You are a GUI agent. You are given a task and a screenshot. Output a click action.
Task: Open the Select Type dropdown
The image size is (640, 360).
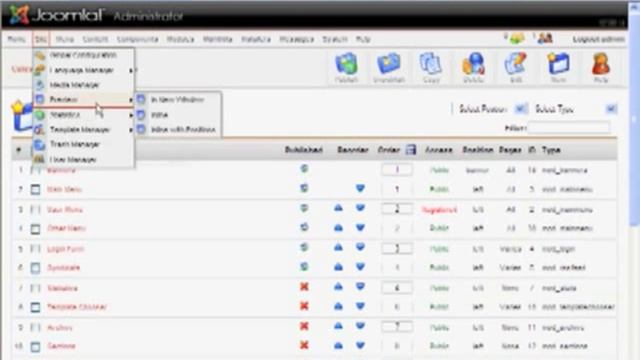tap(575, 109)
